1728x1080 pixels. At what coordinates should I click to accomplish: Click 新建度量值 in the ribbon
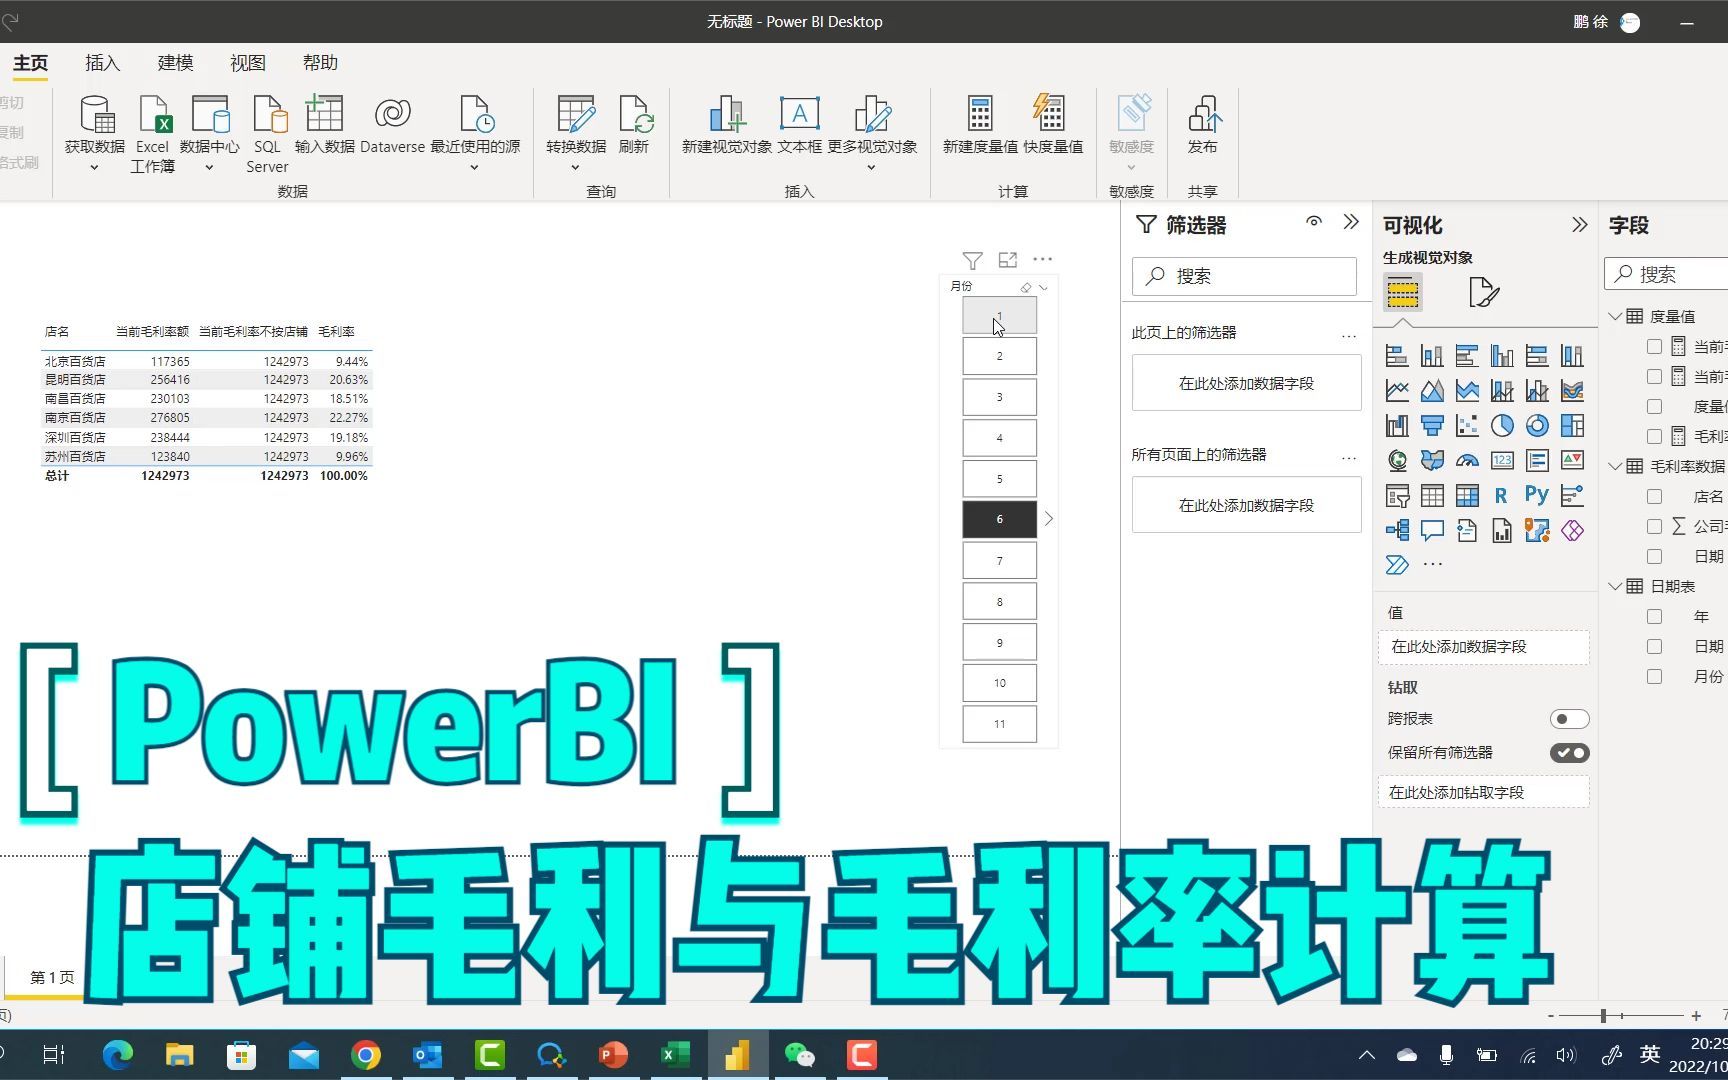(x=980, y=125)
